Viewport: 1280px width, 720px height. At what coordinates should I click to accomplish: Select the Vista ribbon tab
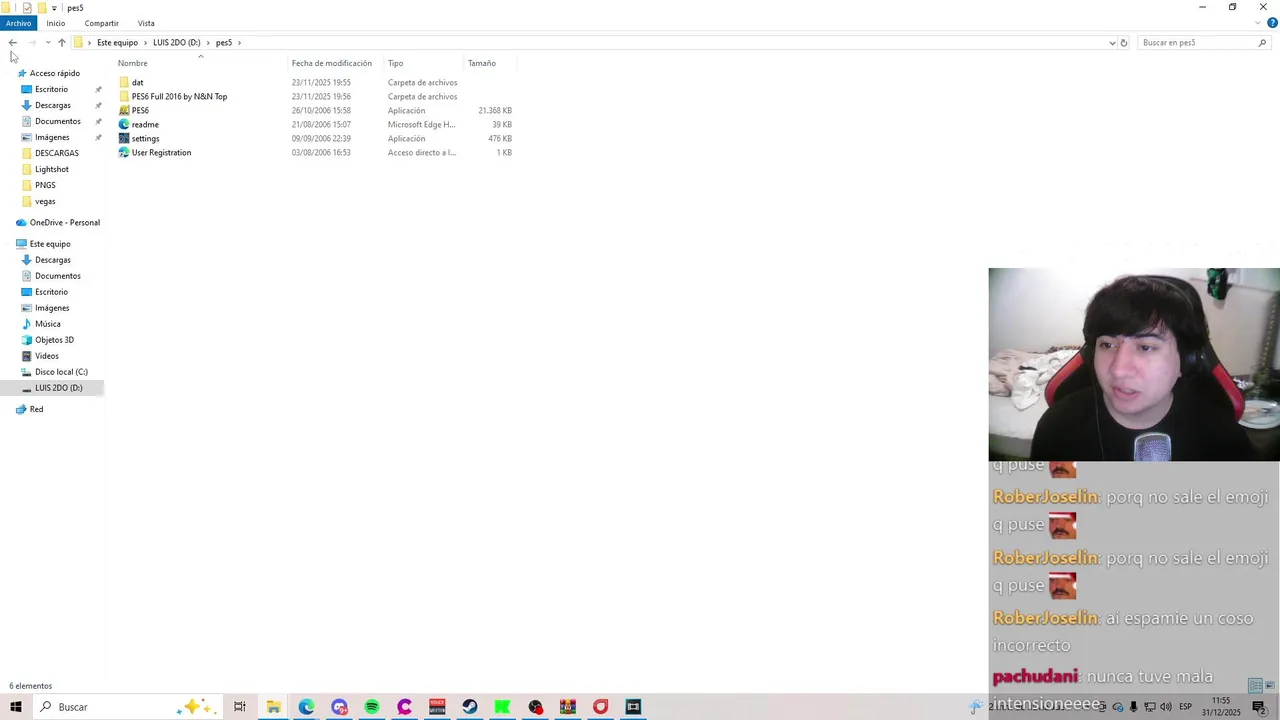(x=146, y=23)
